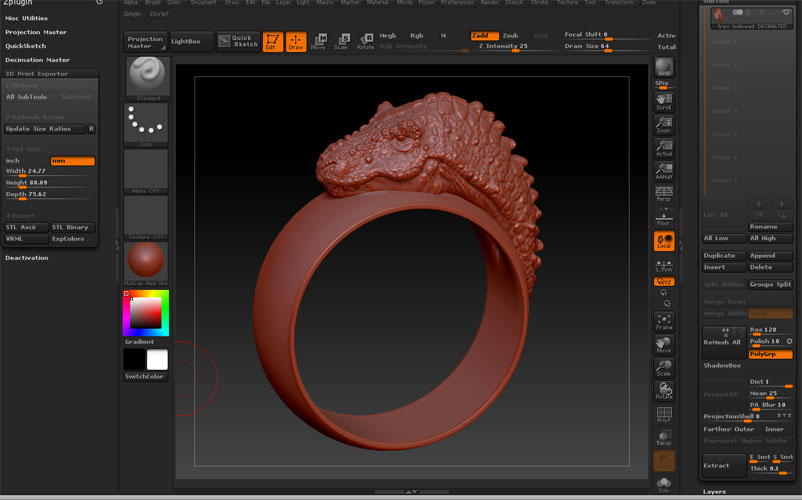Expand the Deactivation section
Image resolution: width=802 pixels, height=500 pixels.
pyautogui.click(x=27, y=258)
